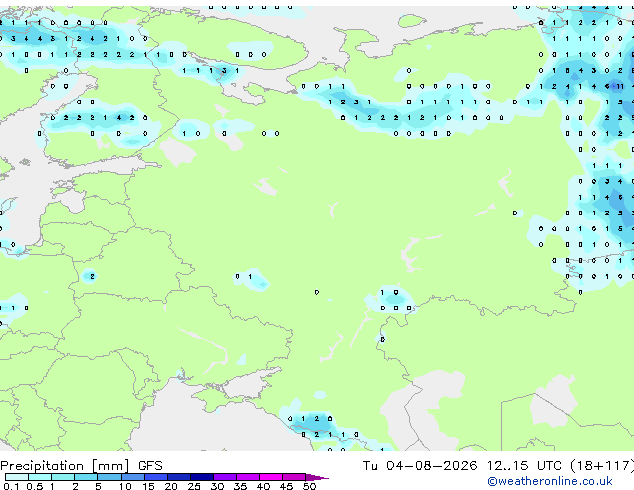Click the 25–30 mm legend color swatch
Image resolution: width=634 pixels, height=490 pixels.
(202, 477)
